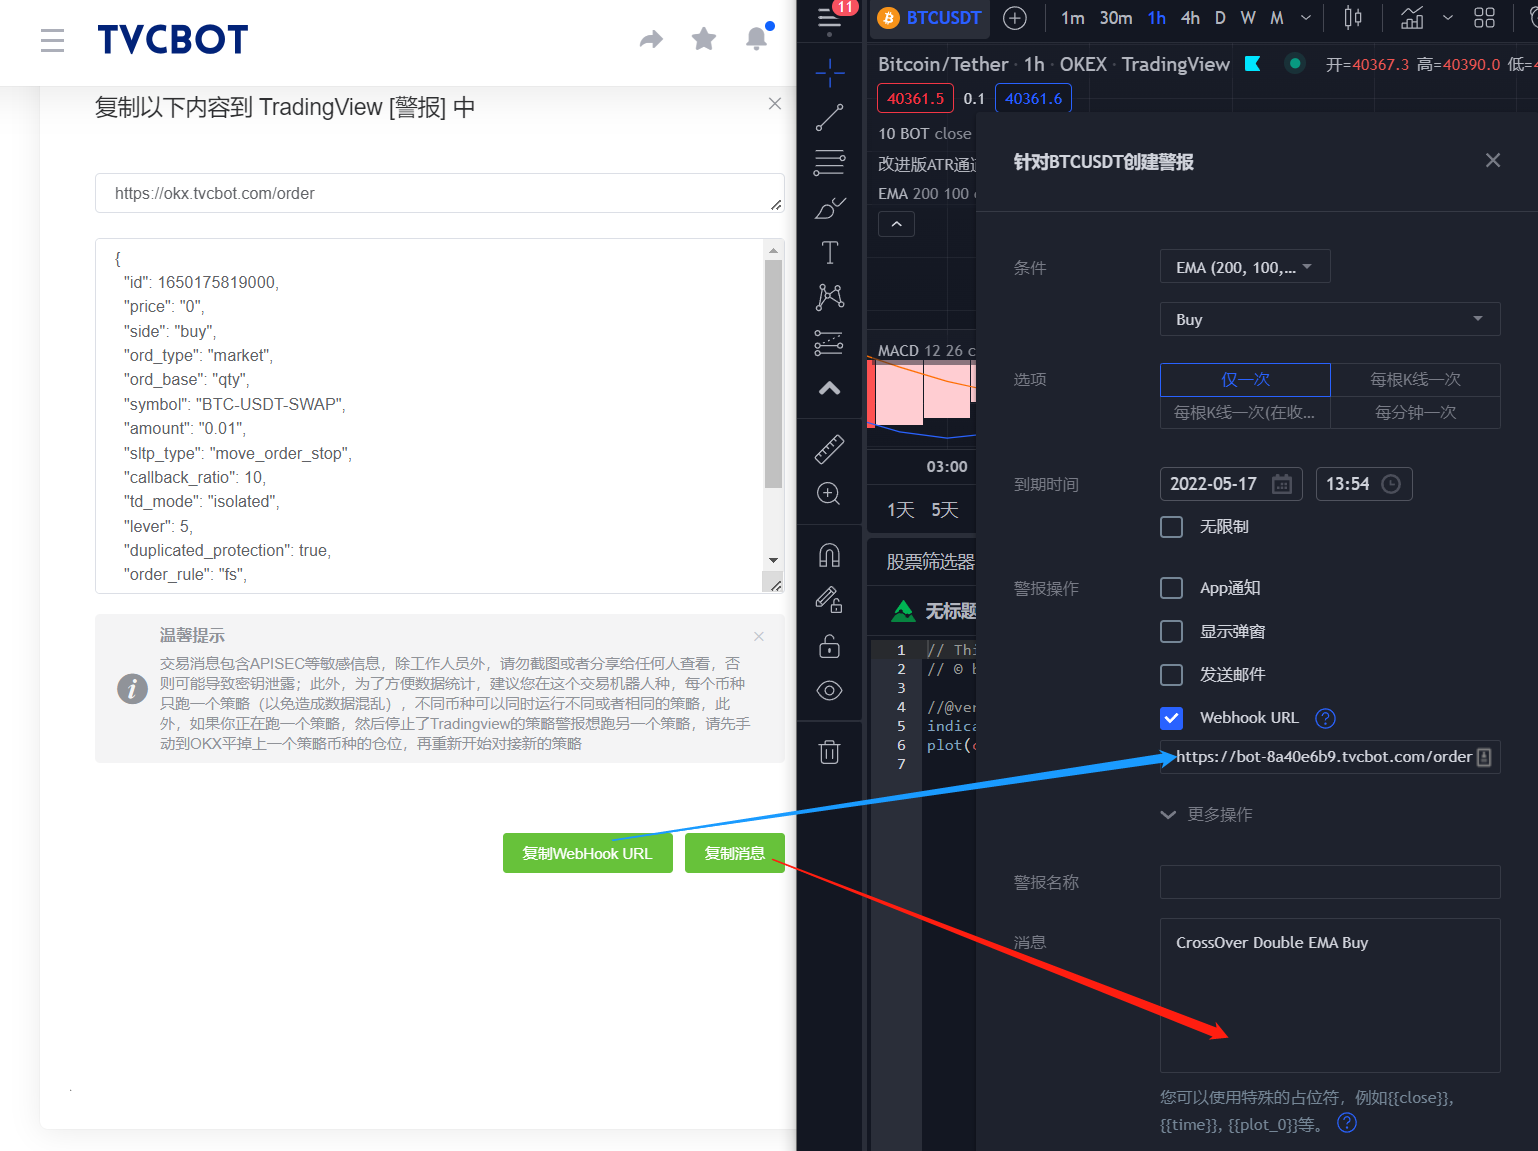This screenshot has width=1538, height=1151.
Task: Select the W timeframe
Action: [1248, 18]
